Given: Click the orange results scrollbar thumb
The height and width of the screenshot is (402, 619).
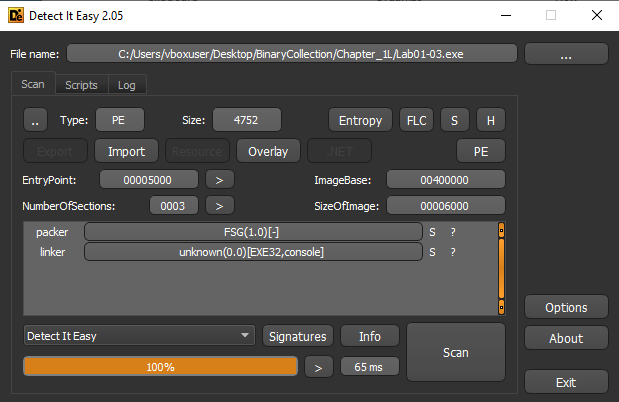Looking at the screenshot, I should click(501, 269).
